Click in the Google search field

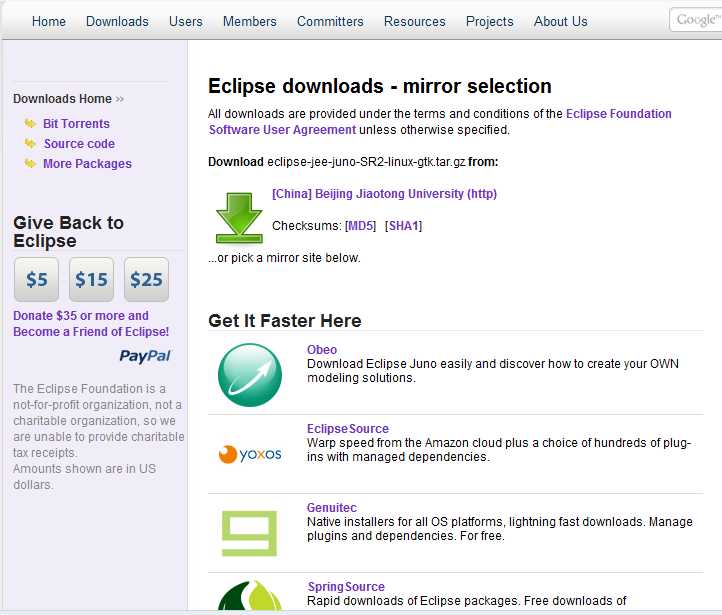696,20
